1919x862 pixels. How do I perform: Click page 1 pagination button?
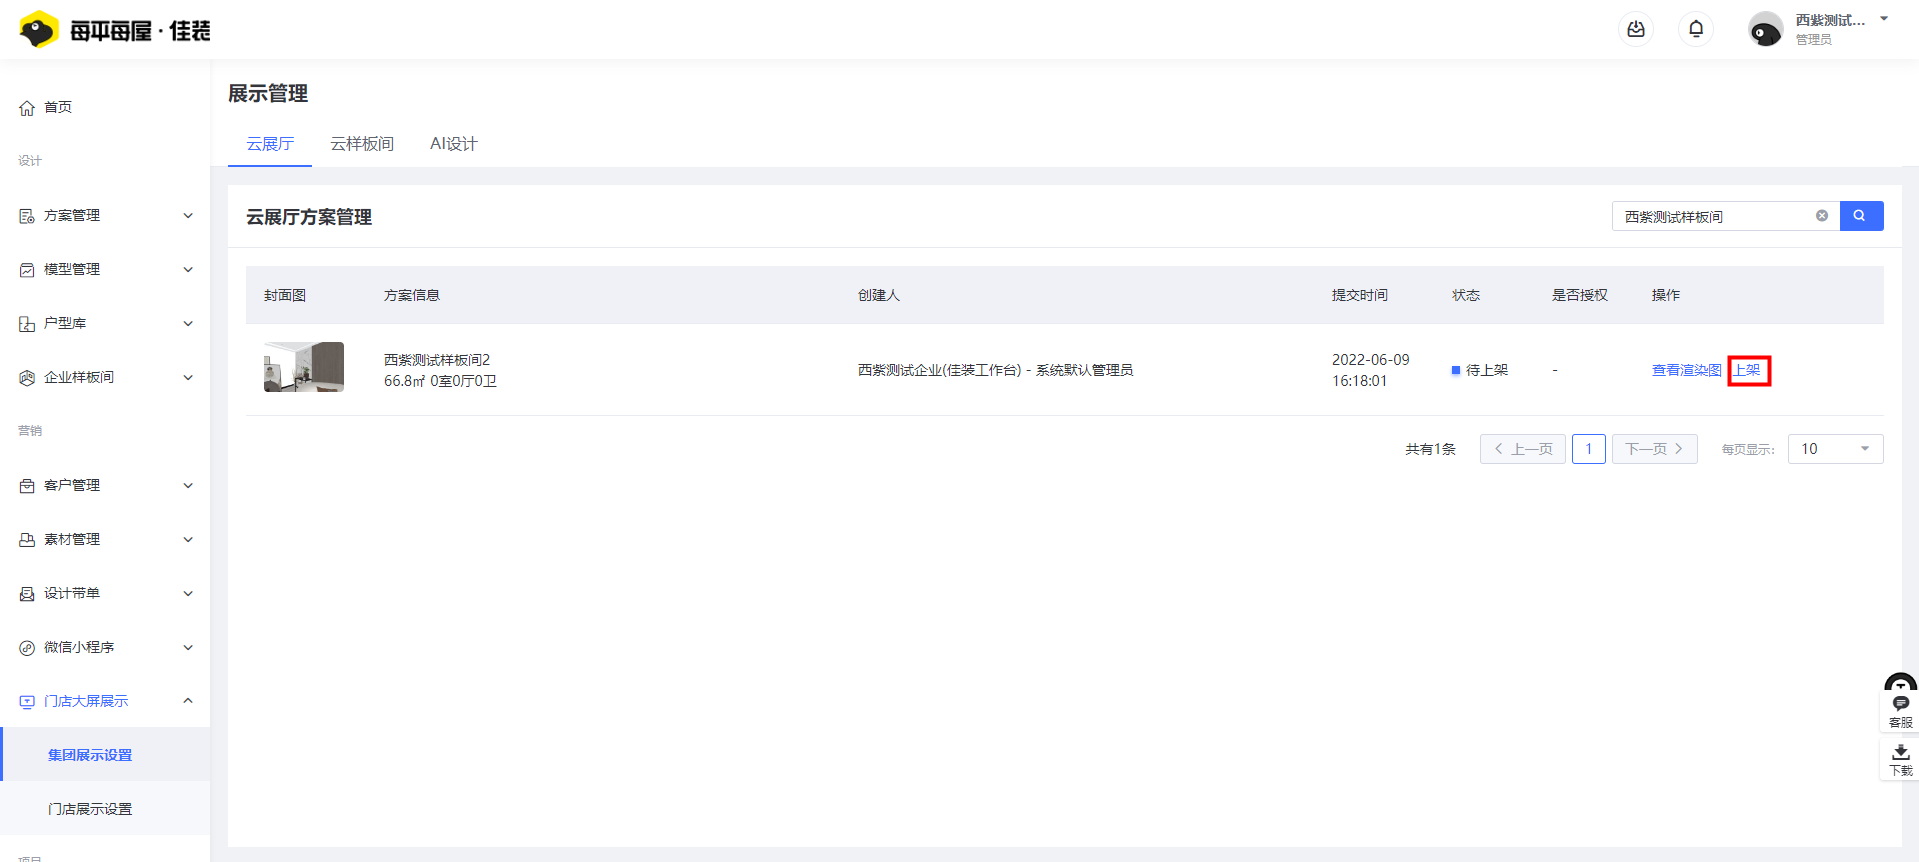(x=1589, y=449)
